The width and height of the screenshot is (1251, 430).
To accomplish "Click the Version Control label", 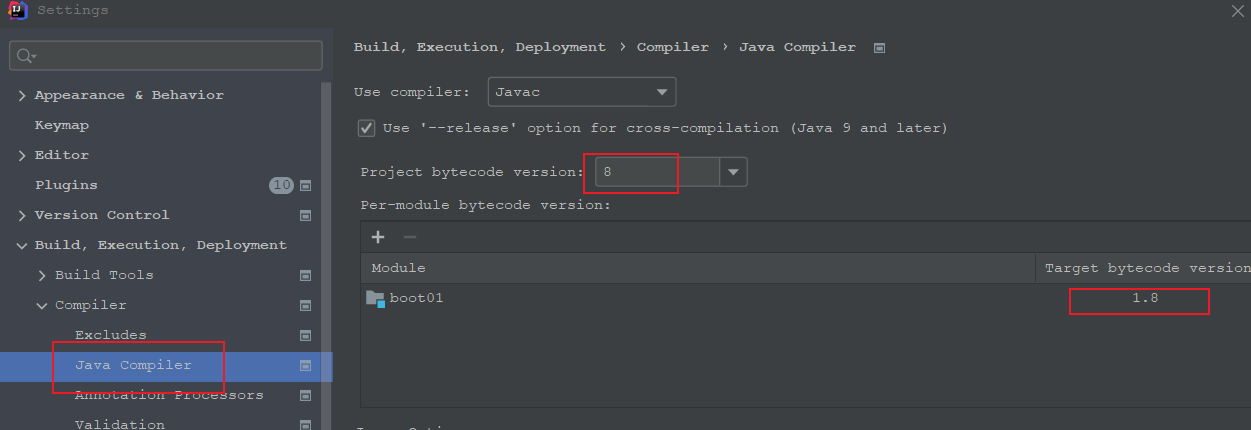I will (102, 215).
